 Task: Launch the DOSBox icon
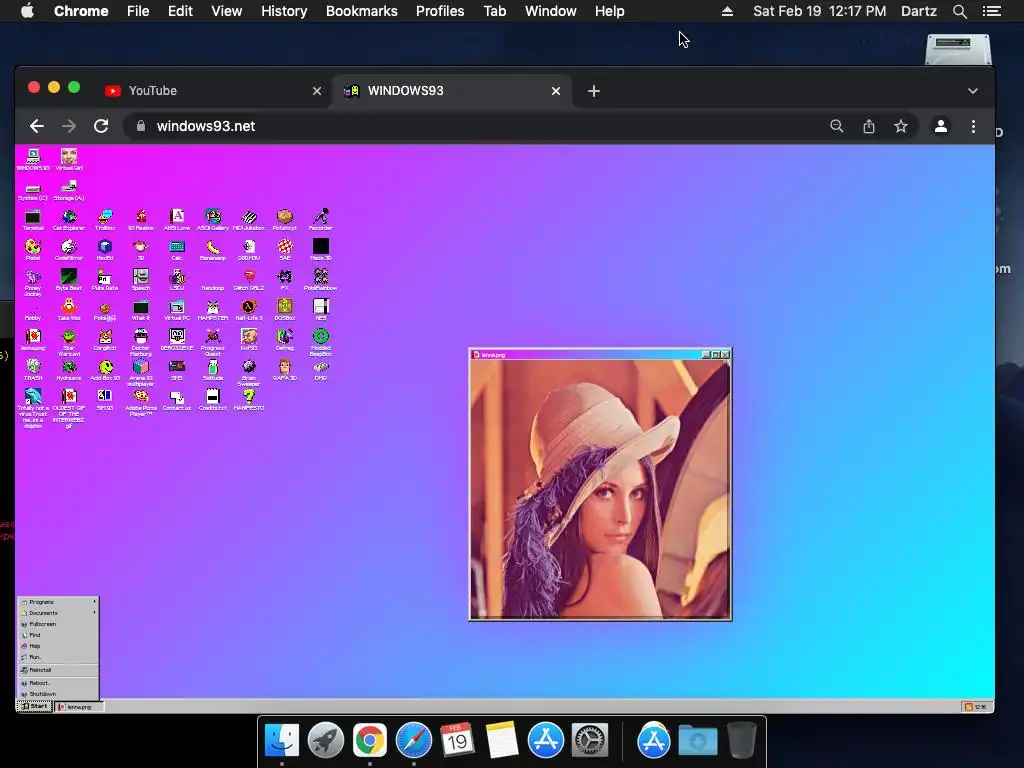285,310
